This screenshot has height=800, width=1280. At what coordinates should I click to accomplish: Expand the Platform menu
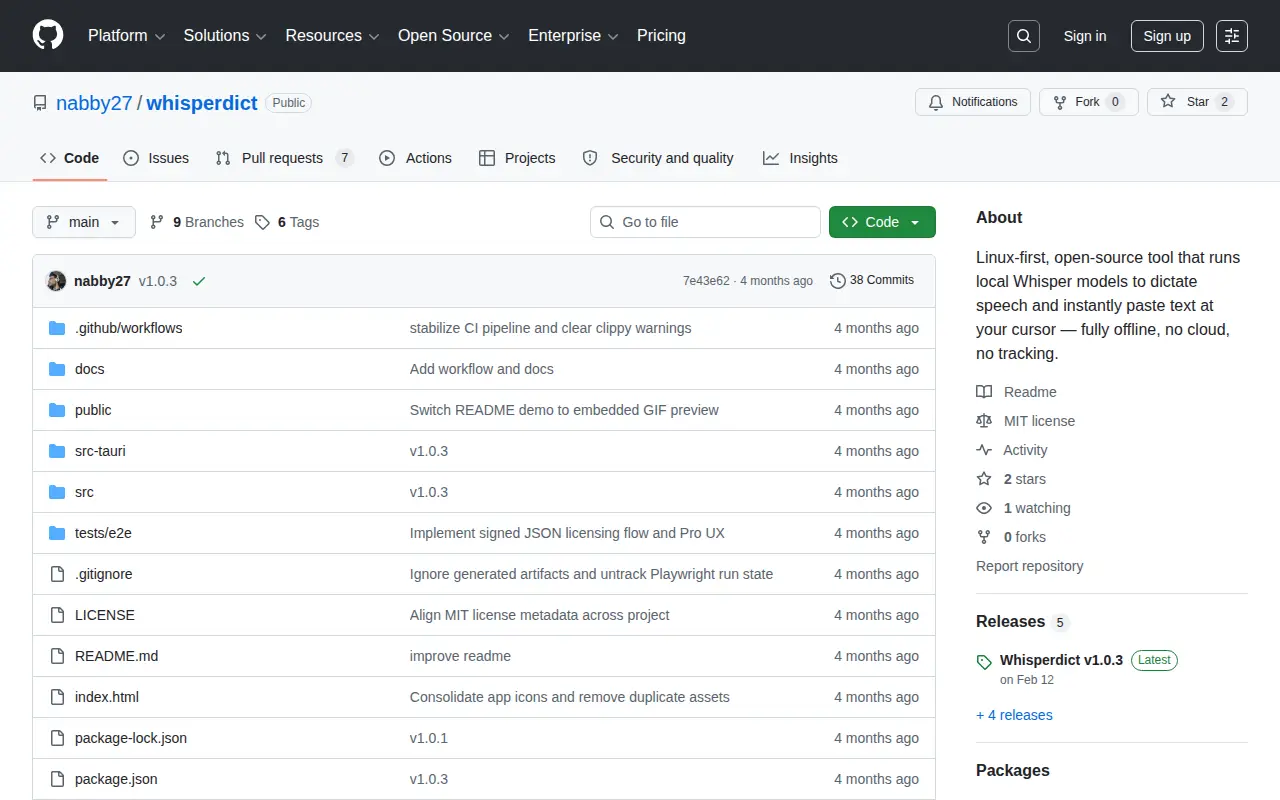[x=127, y=35]
